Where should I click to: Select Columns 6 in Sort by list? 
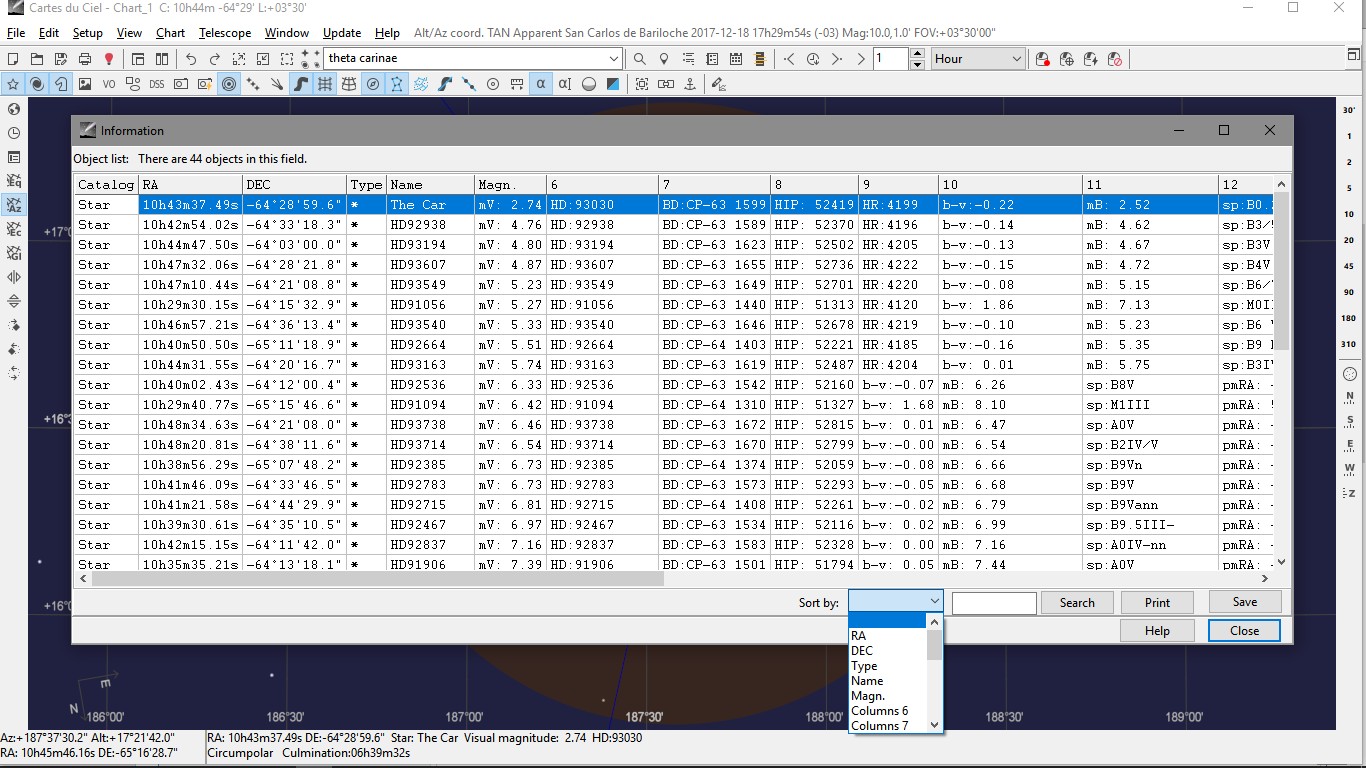[879, 711]
